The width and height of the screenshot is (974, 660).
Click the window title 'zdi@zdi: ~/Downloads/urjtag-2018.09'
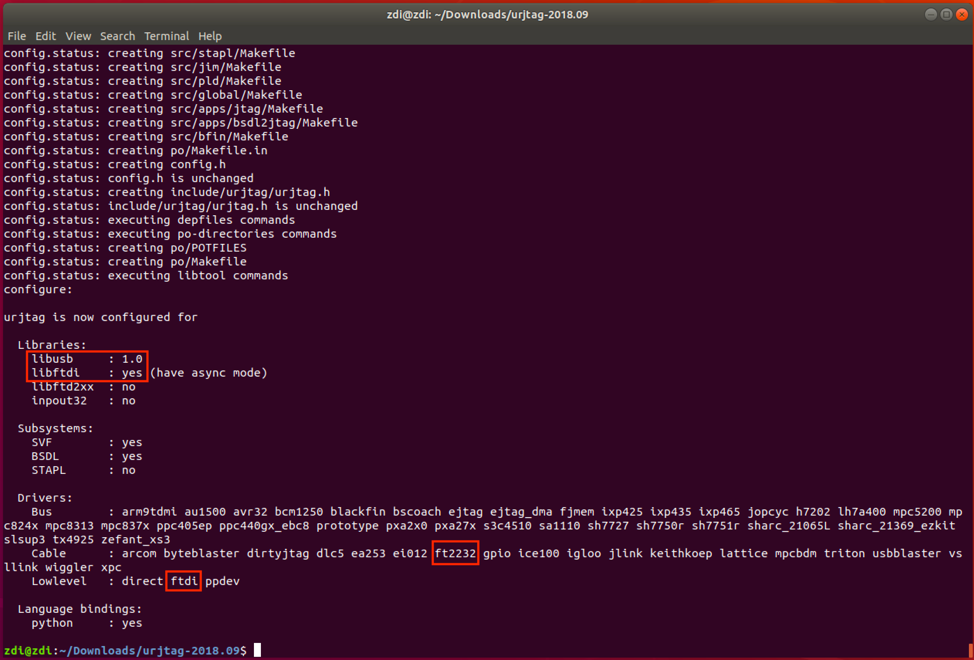point(487,14)
